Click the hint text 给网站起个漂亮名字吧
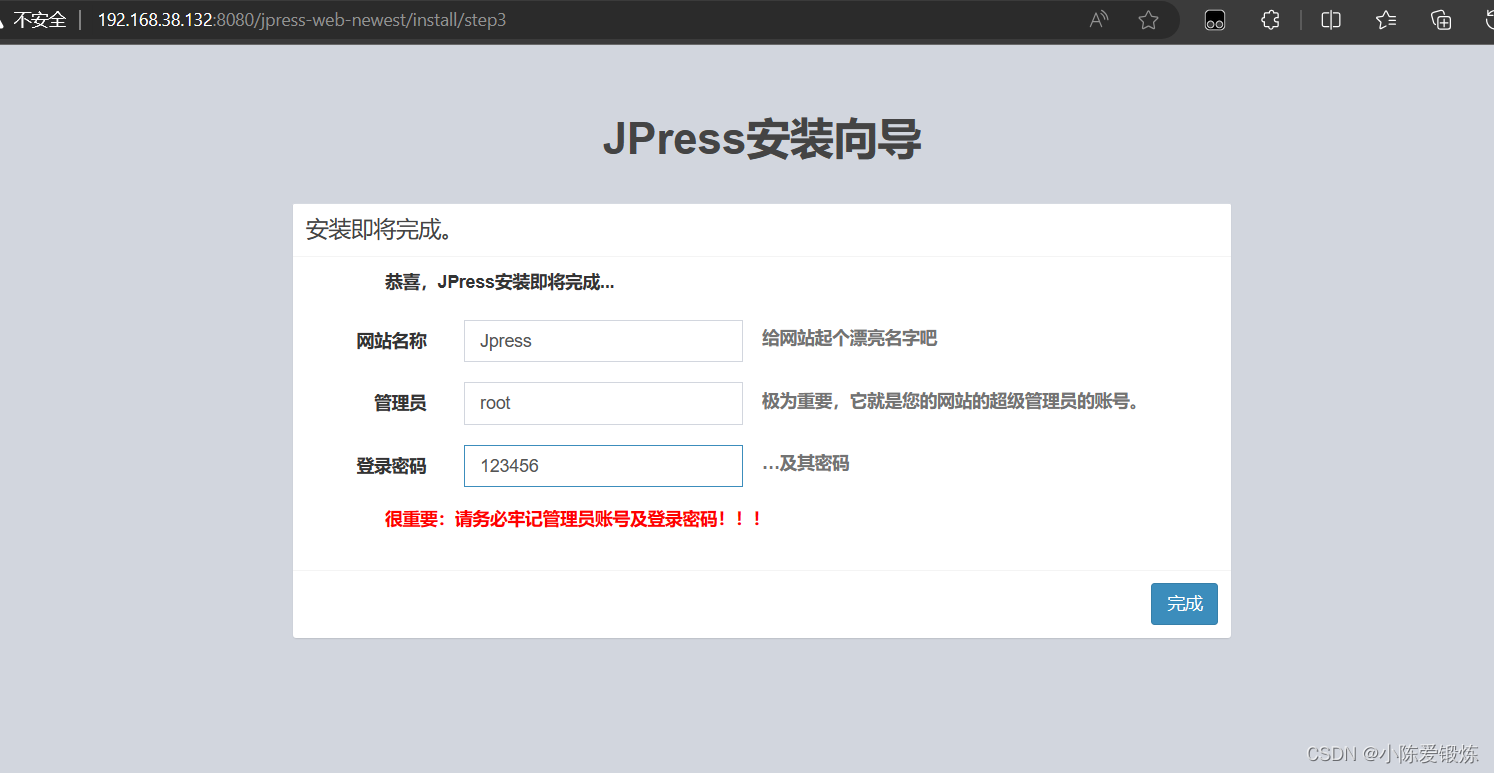The image size is (1494, 773). point(849,338)
